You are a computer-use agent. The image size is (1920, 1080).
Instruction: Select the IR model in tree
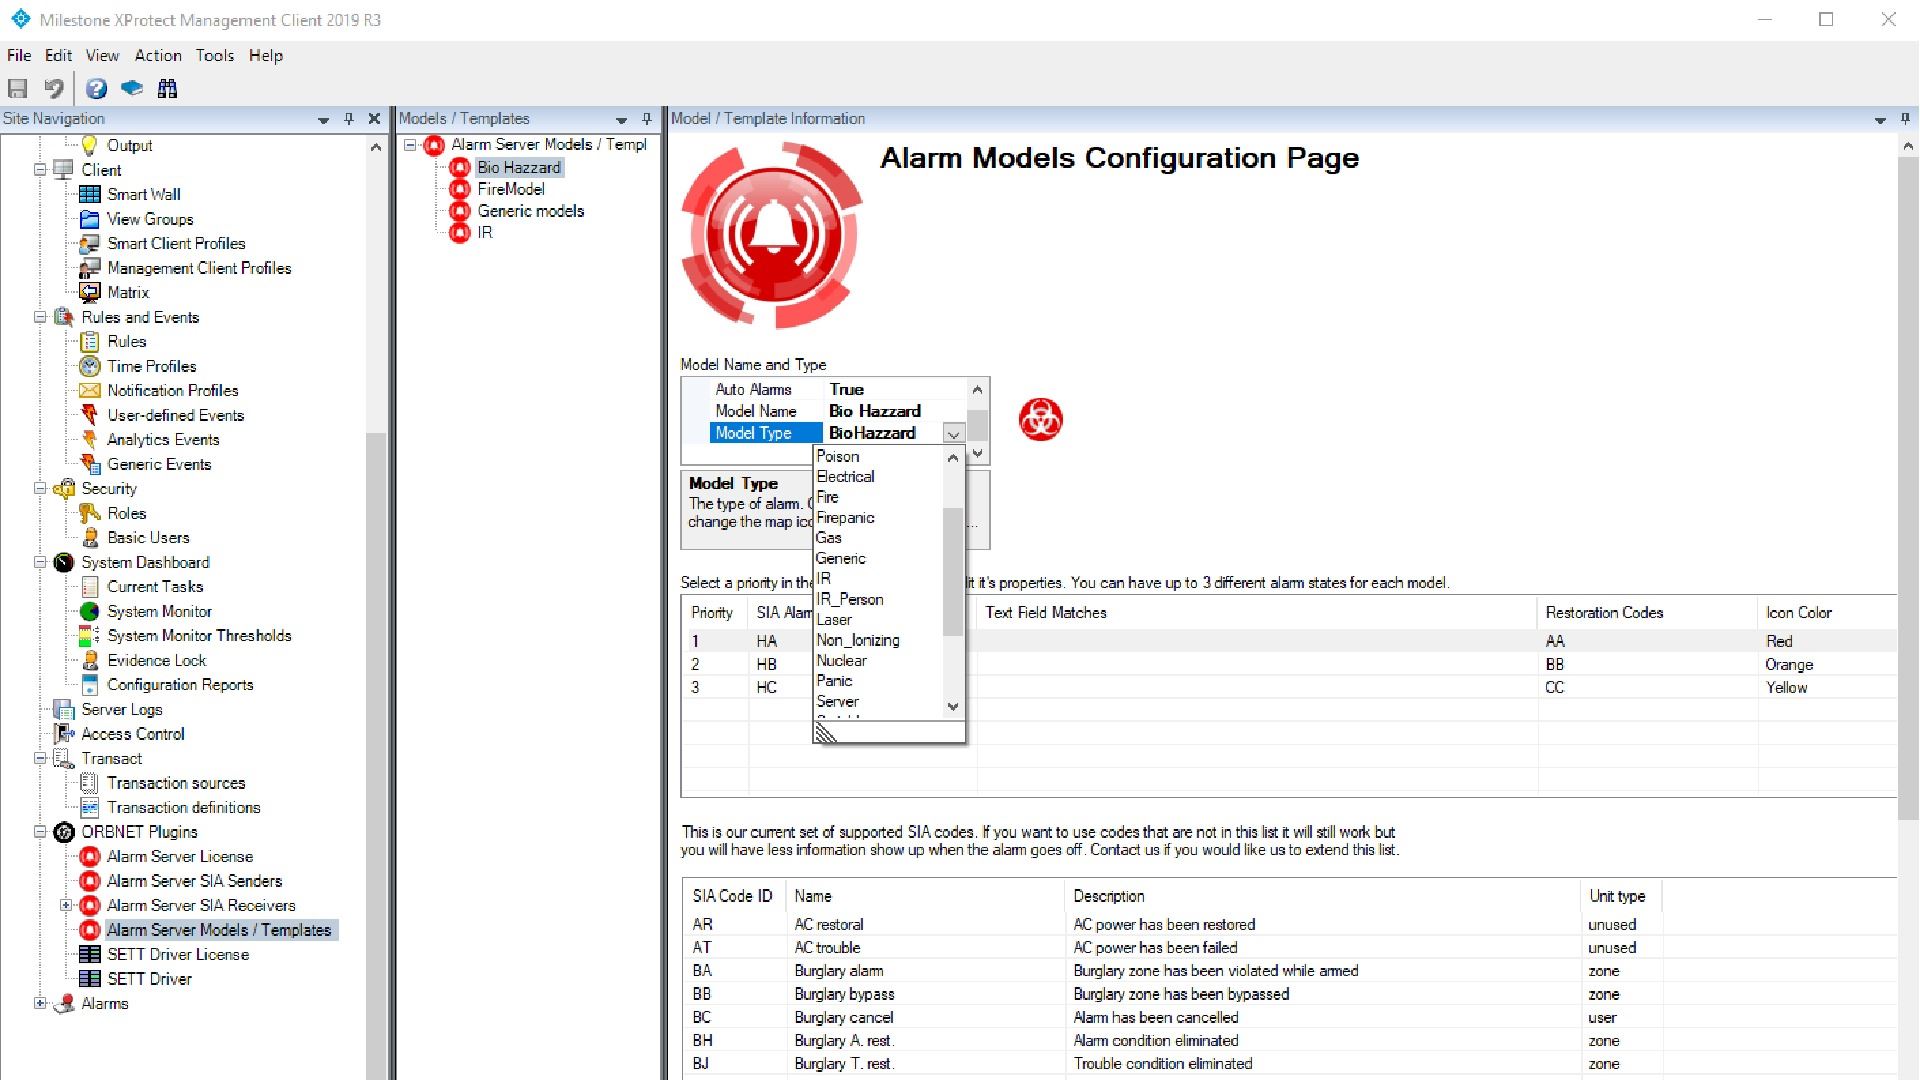(485, 232)
